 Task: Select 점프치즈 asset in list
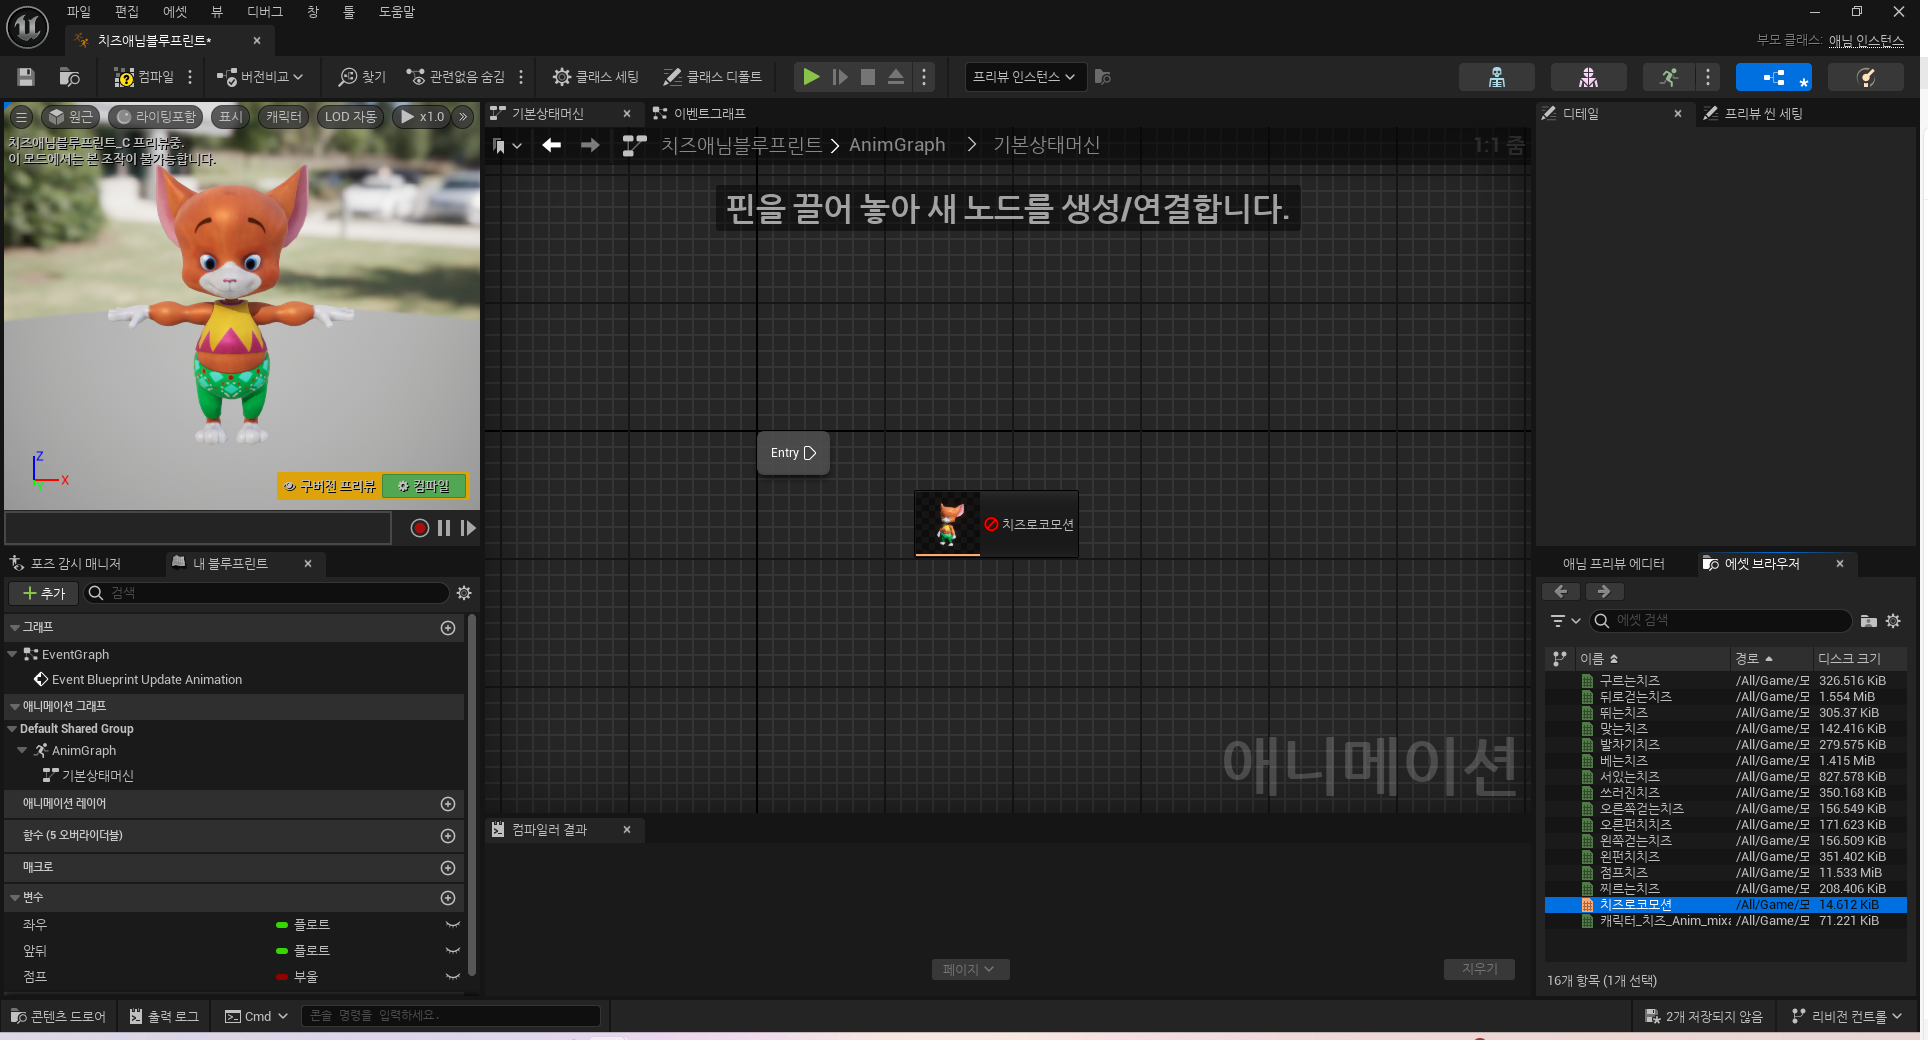[x=1725, y=873]
